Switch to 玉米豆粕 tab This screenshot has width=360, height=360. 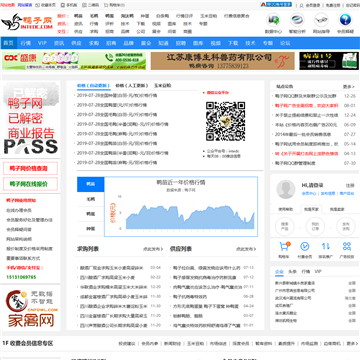(x=162, y=86)
